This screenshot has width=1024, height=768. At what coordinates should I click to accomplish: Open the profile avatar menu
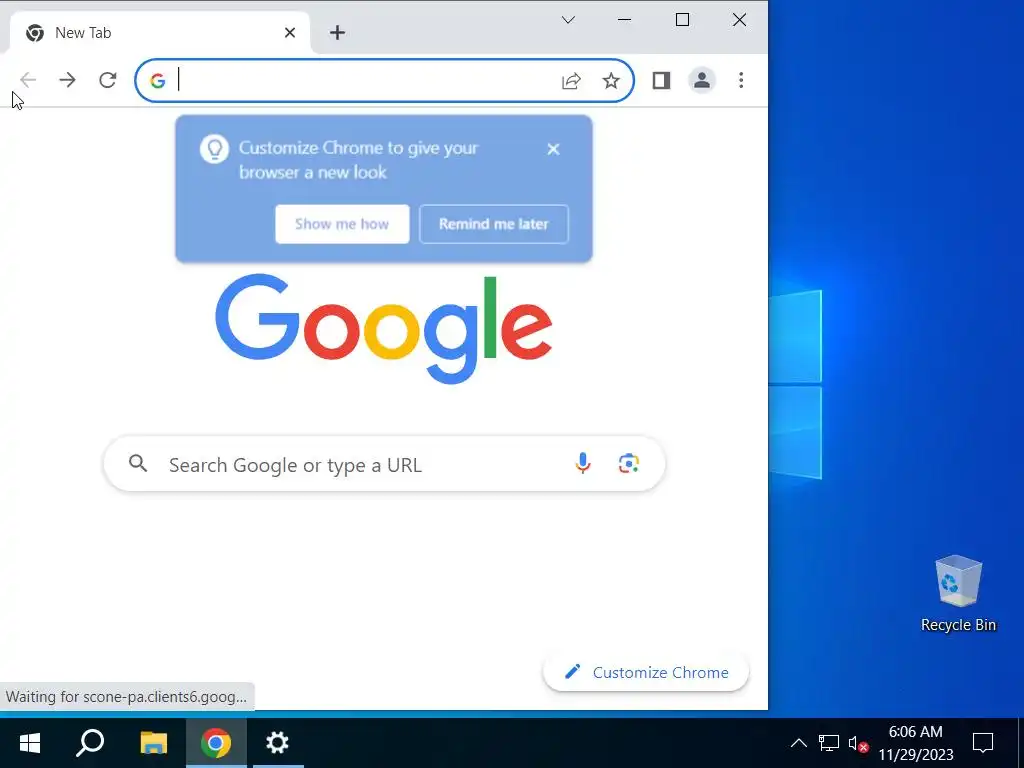[x=702, y=80]
